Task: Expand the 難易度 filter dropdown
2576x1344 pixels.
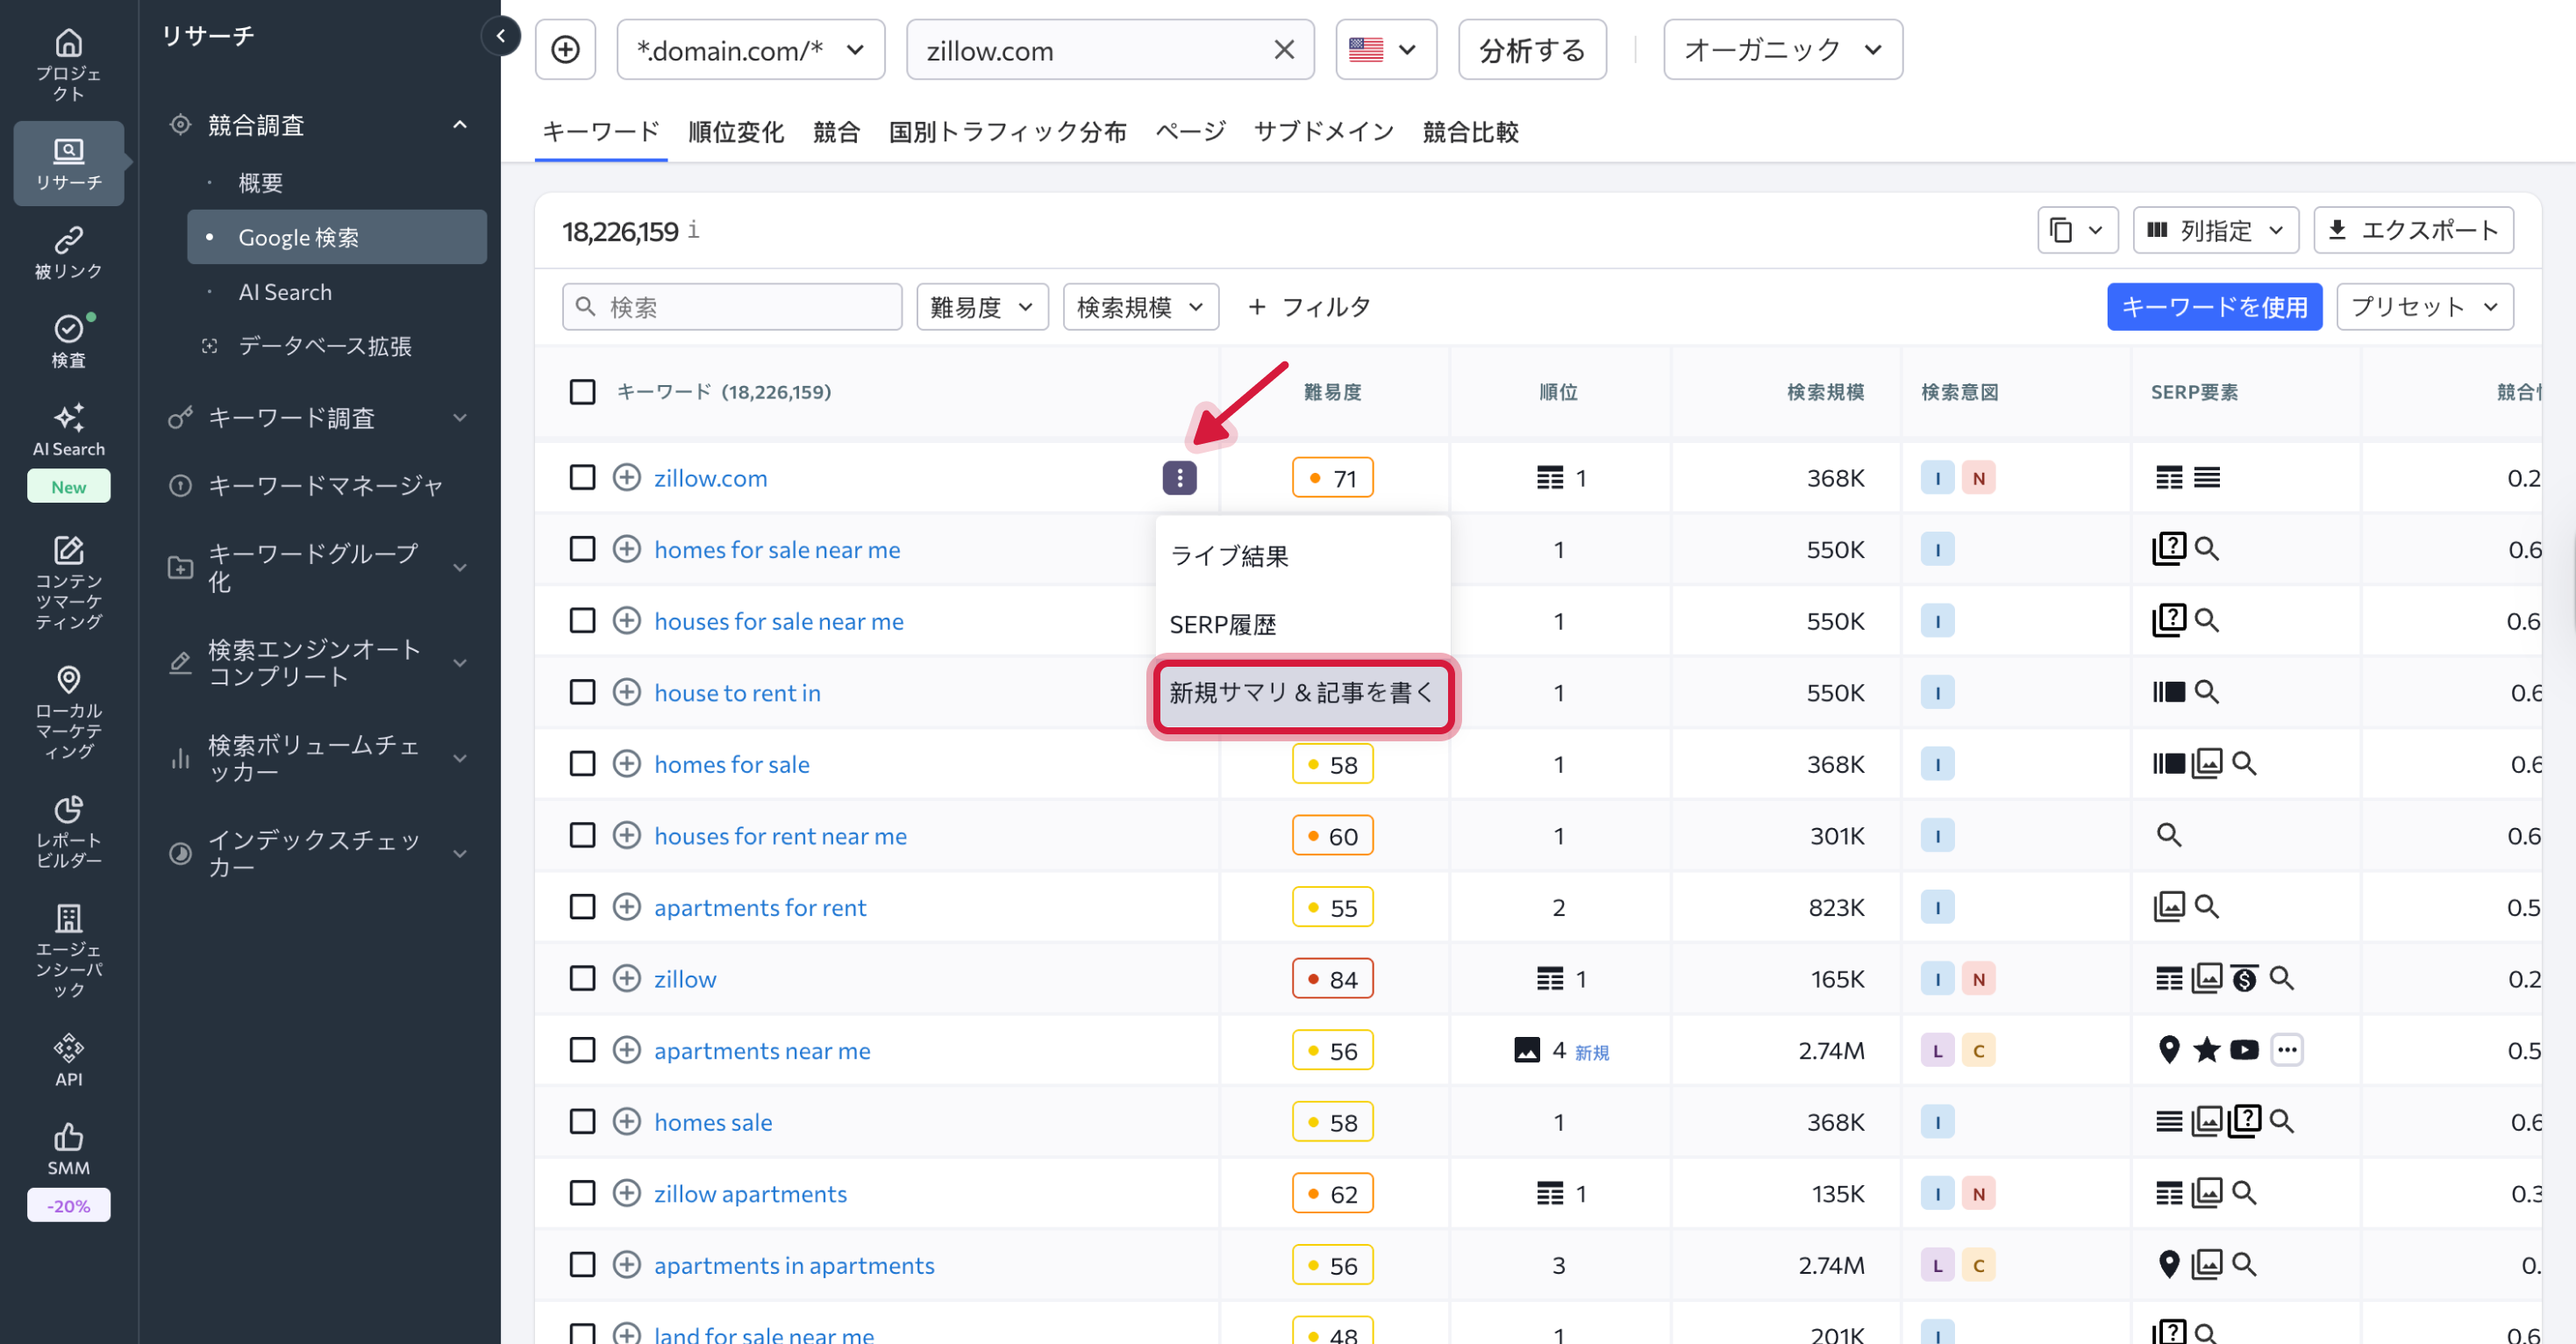Action: [x=981, y=307]
